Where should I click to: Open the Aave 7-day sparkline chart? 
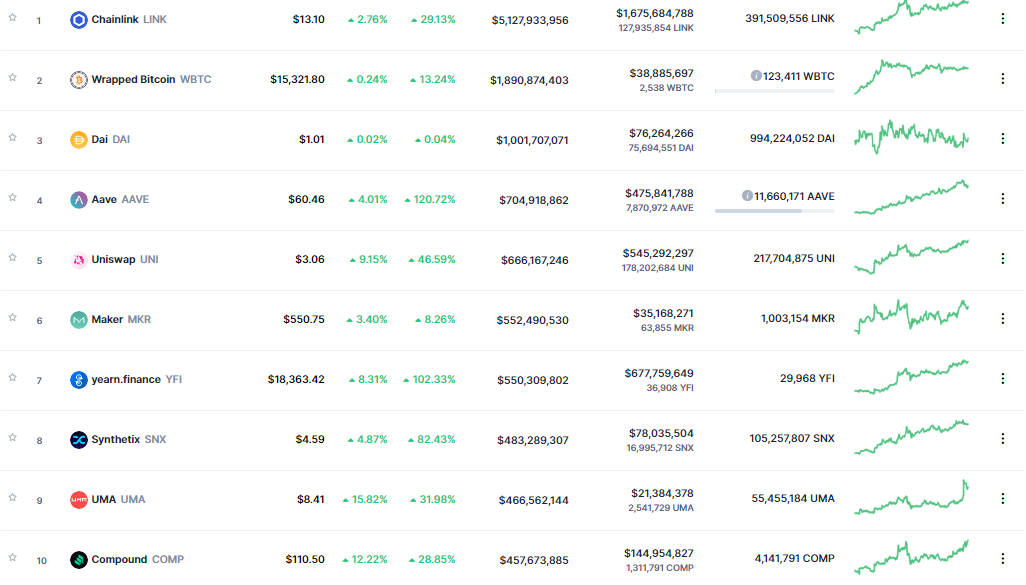pyautogui.click(x=911, y=197)
